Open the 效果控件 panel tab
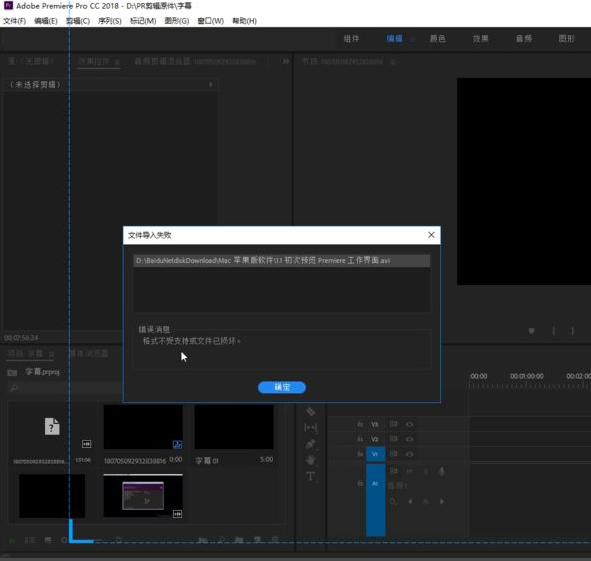The width and height of the screenshot is (591, 561). (94, 61)
